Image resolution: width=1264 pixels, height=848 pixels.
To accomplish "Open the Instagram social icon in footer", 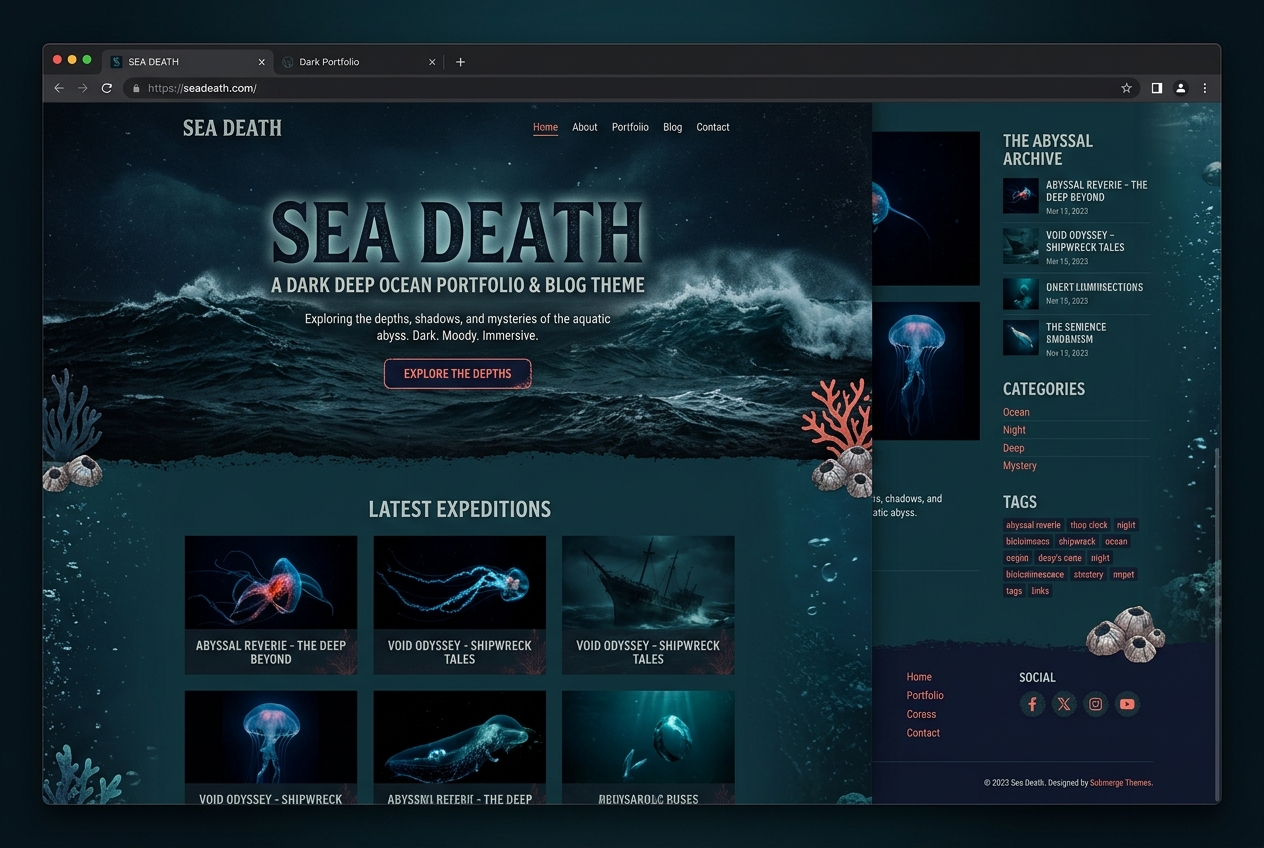I will (1096, 704).
